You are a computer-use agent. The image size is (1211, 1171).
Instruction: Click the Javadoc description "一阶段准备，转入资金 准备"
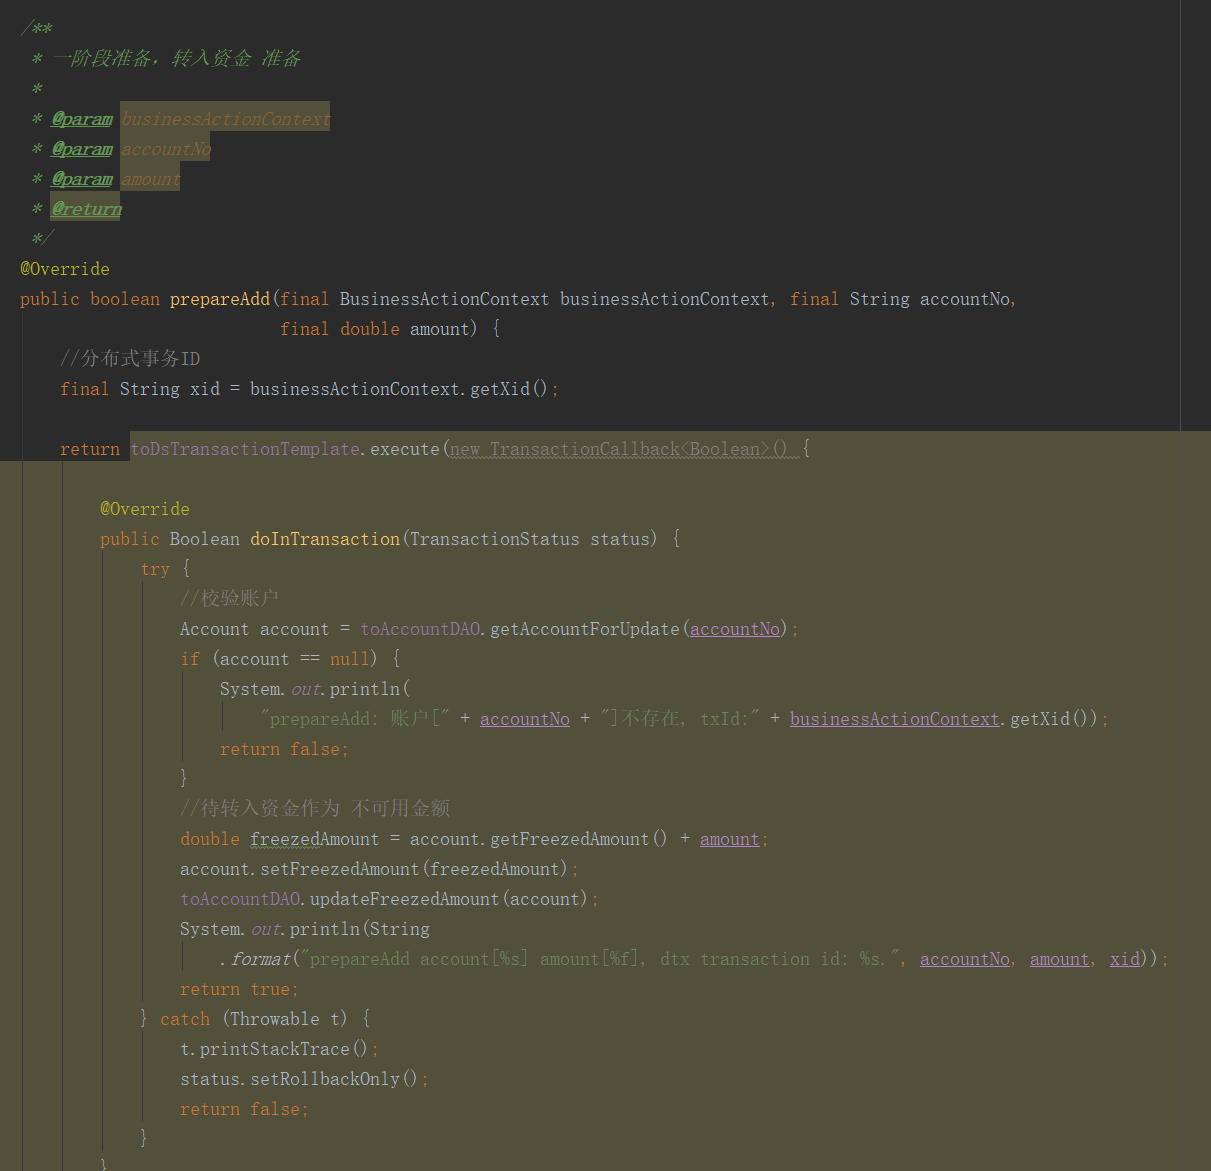point(176,58)
